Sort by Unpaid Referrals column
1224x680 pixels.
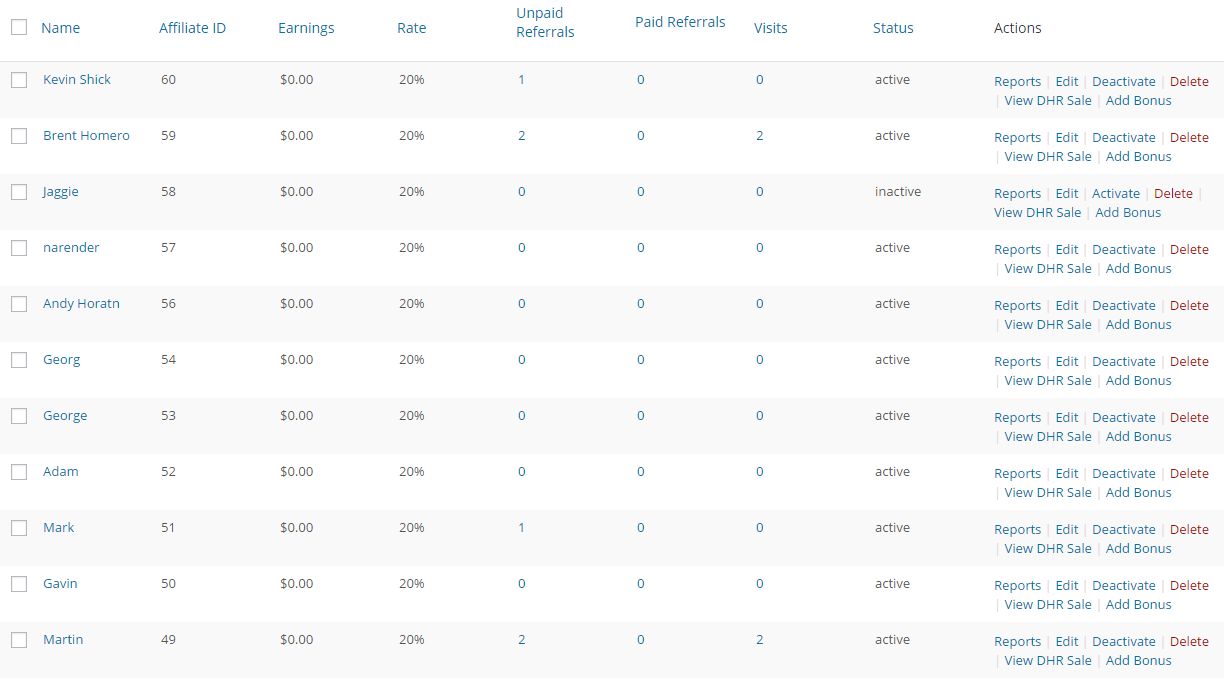point(545,22)
